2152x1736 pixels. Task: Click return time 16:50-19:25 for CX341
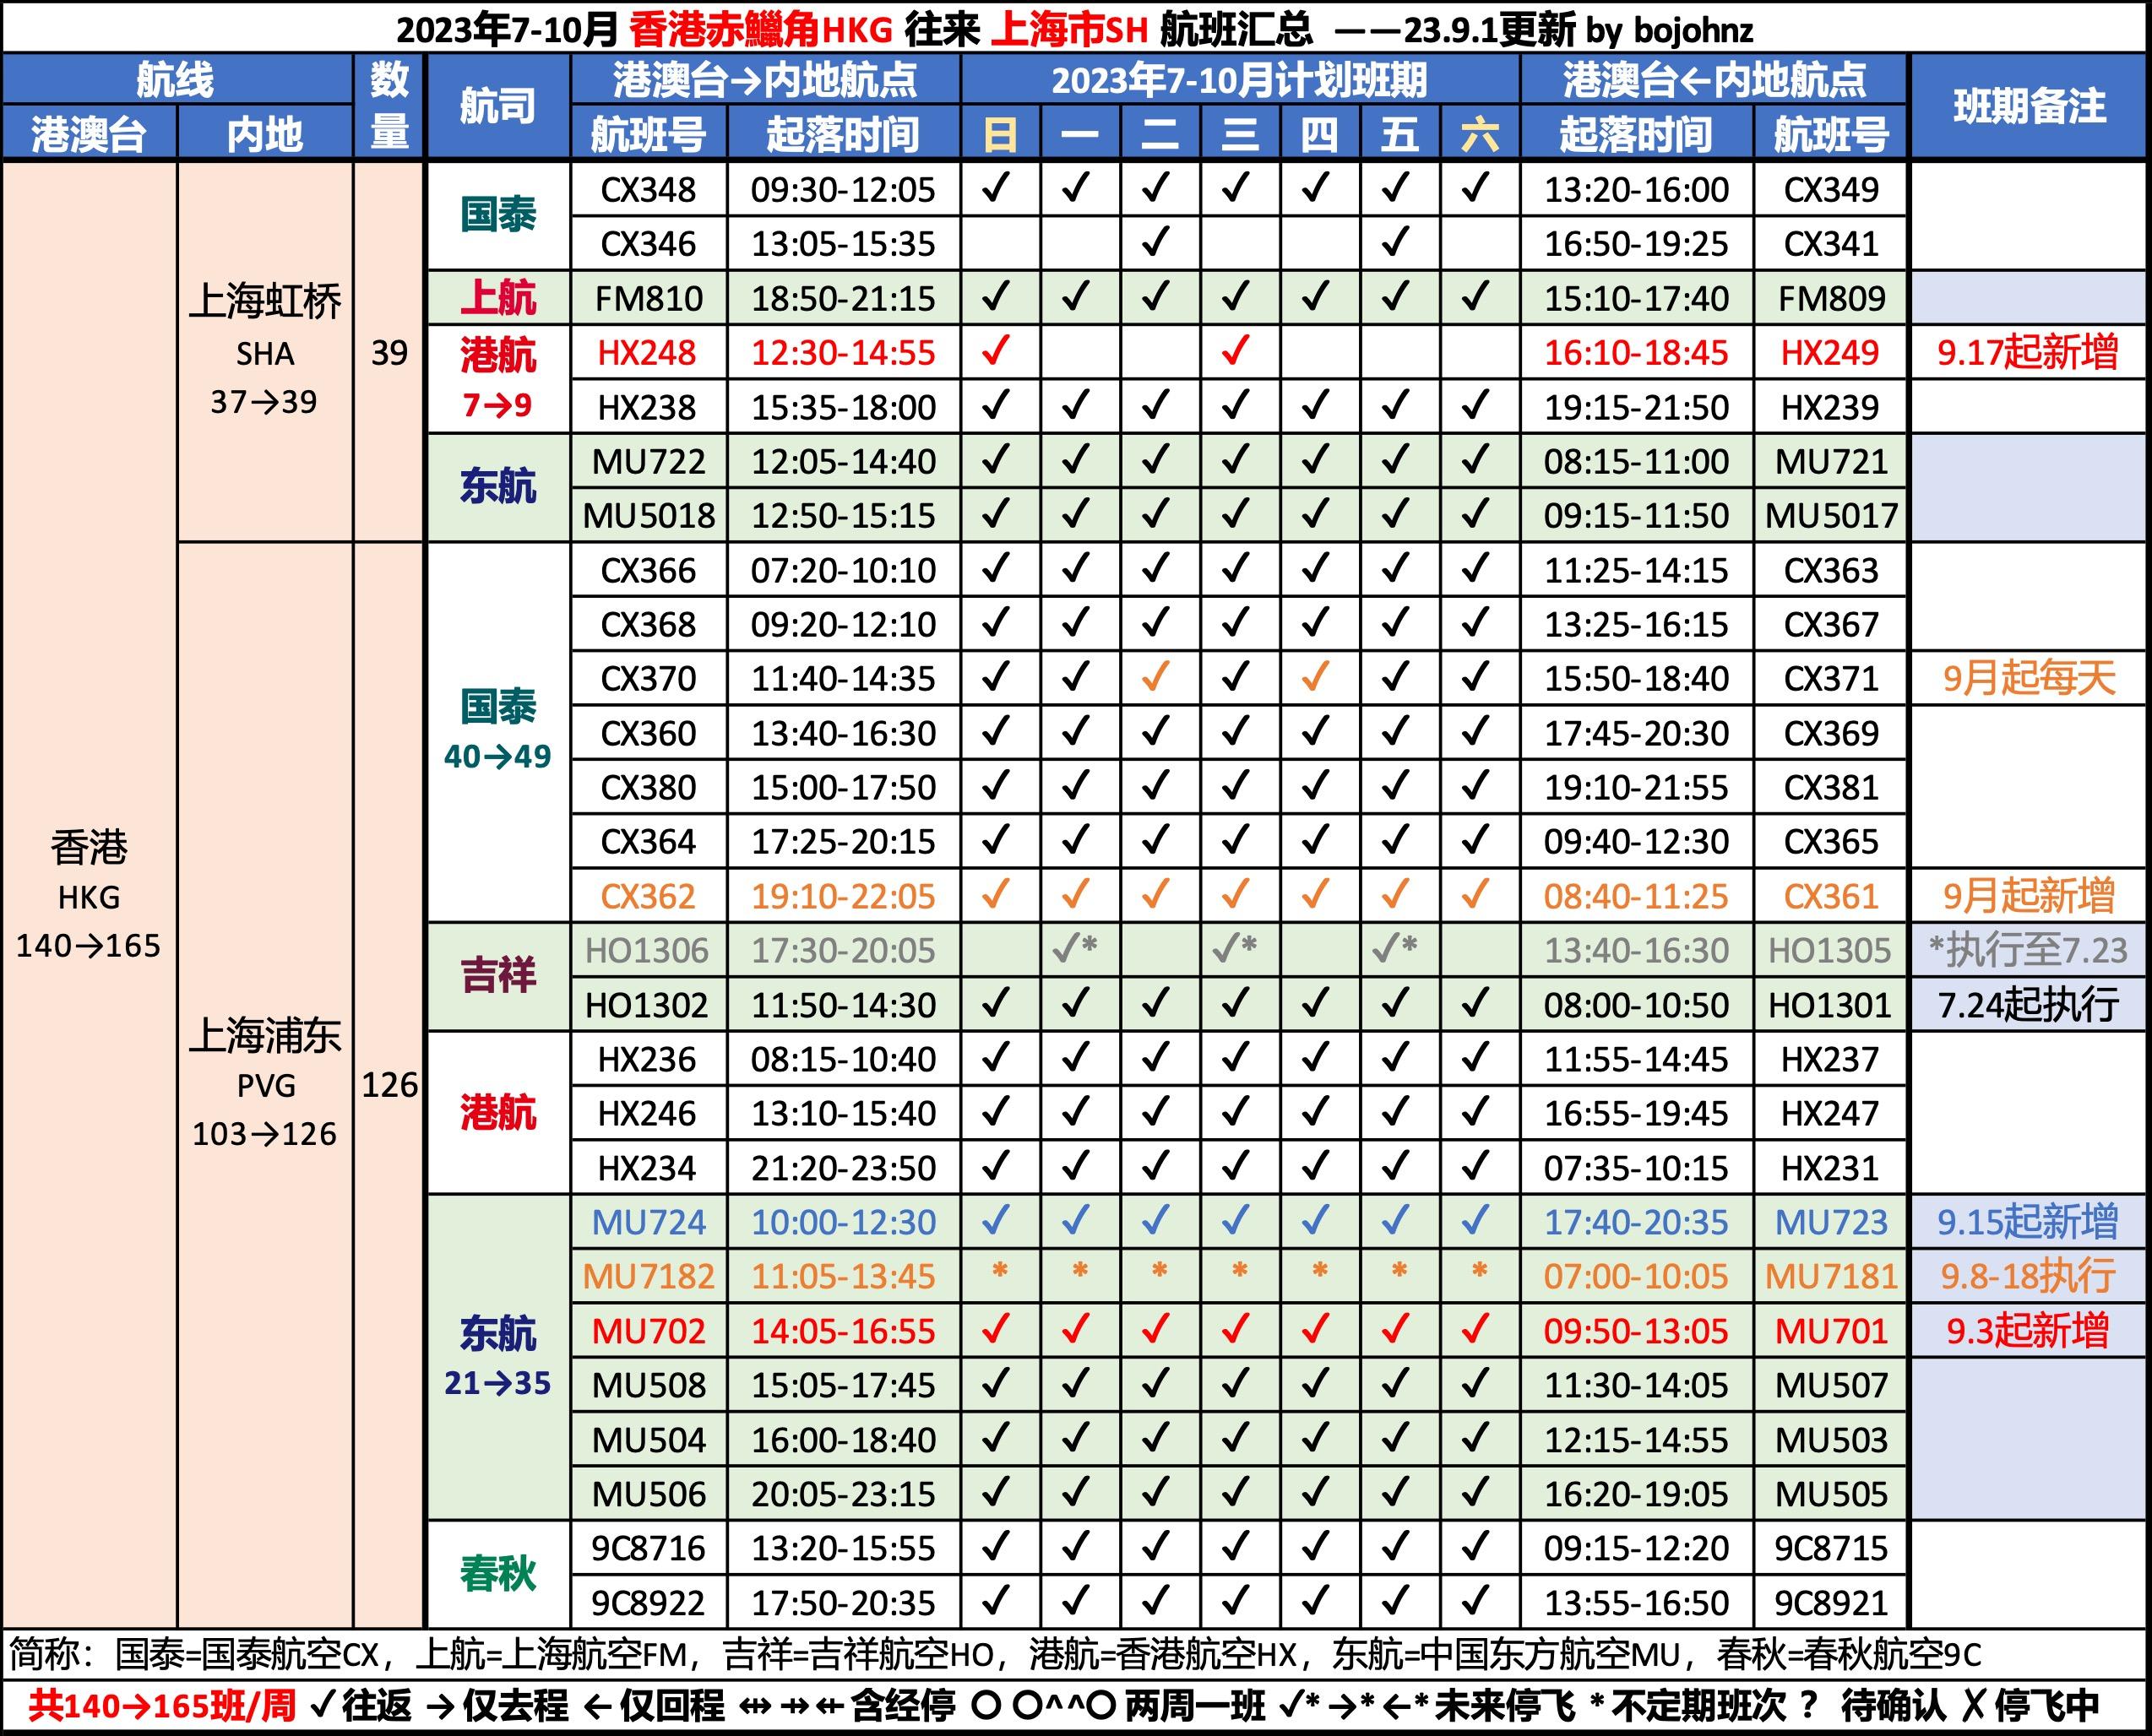click(1636, 243)
